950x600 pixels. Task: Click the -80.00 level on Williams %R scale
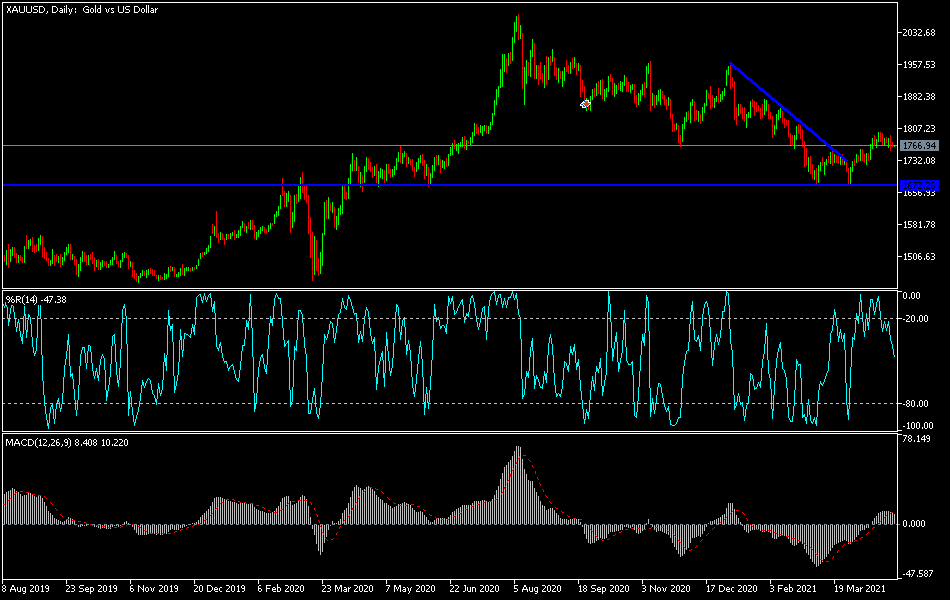tap(915, 404)
